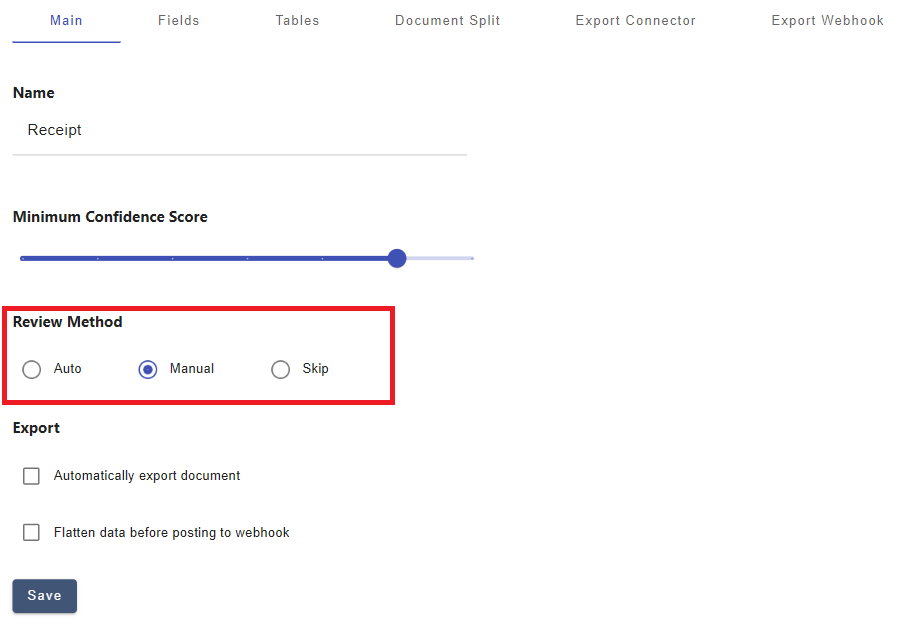Choose the Manual review method radio button
Screen dimensions: 910x642
[x=148, y=369]
